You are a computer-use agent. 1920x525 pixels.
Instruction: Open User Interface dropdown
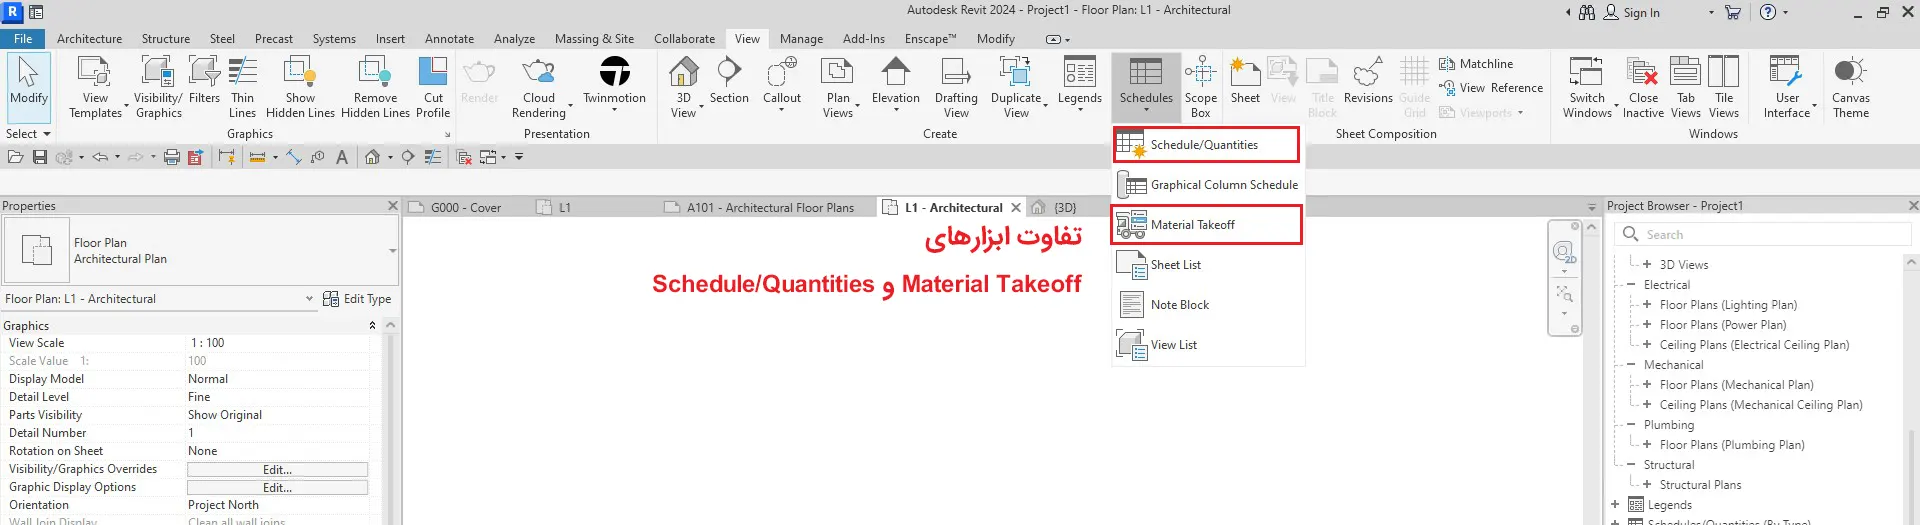pos(1787,88)
